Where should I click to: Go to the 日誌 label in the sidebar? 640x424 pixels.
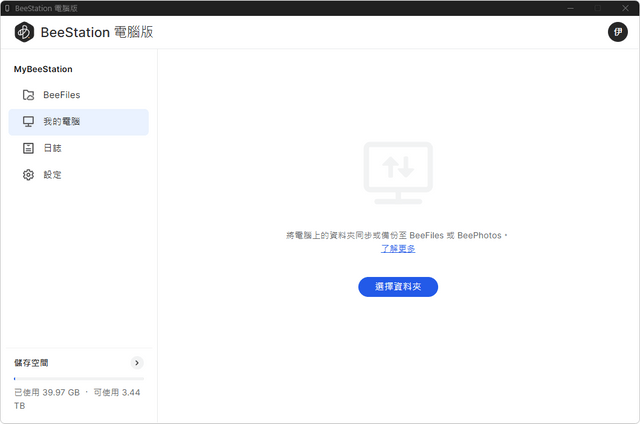52,148
